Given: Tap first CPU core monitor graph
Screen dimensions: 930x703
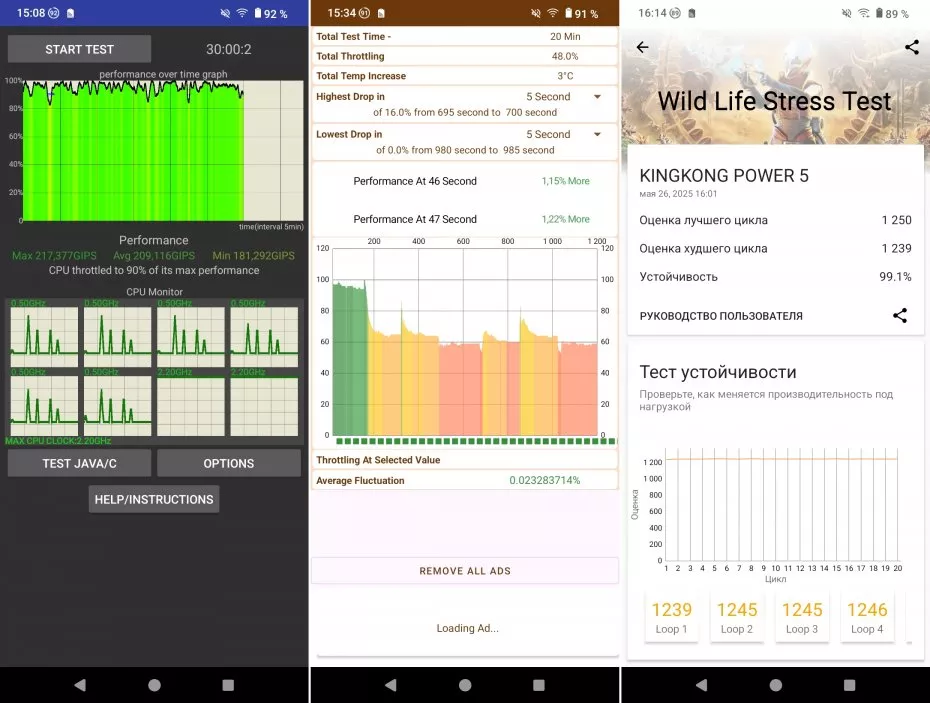Looking at the screenshot, I should [44, 336].
